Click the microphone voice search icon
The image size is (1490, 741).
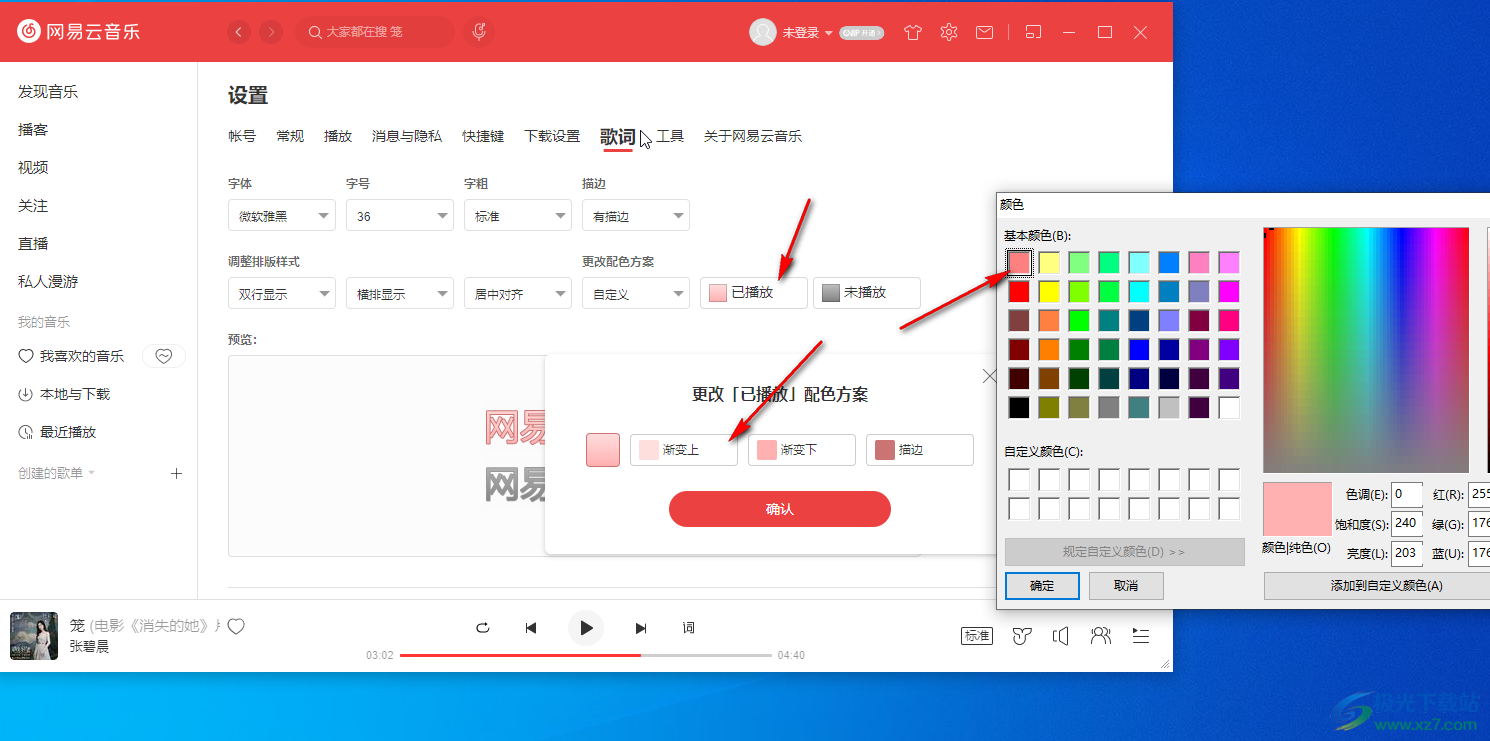(480, 32)
